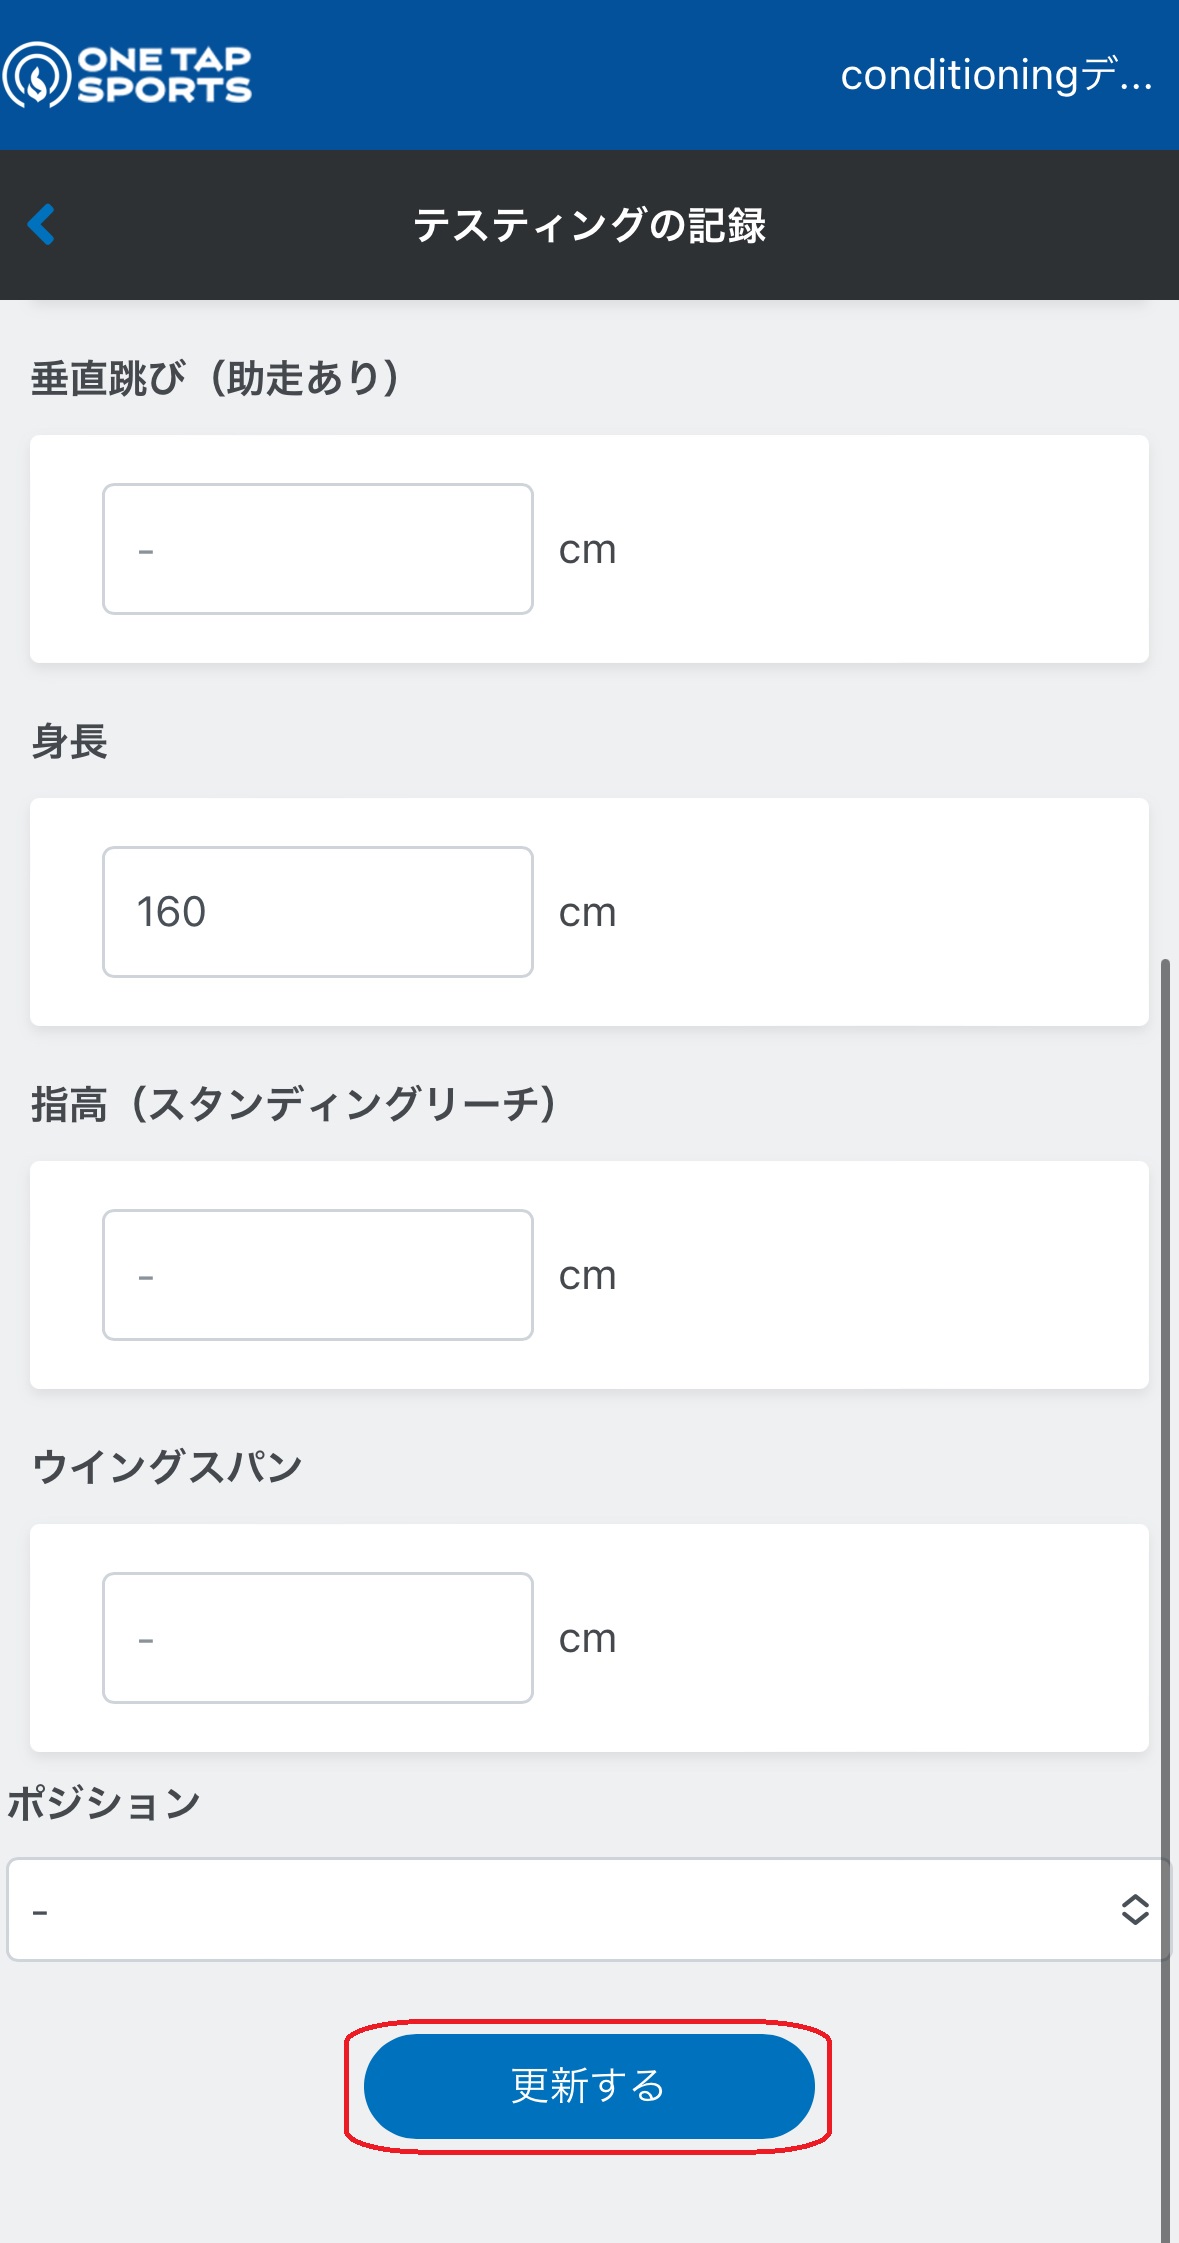This screenshot has width=1179, height=2243.
Task: Click the 垂直跳び（助走あり） section label
Action: pos(216,378)
